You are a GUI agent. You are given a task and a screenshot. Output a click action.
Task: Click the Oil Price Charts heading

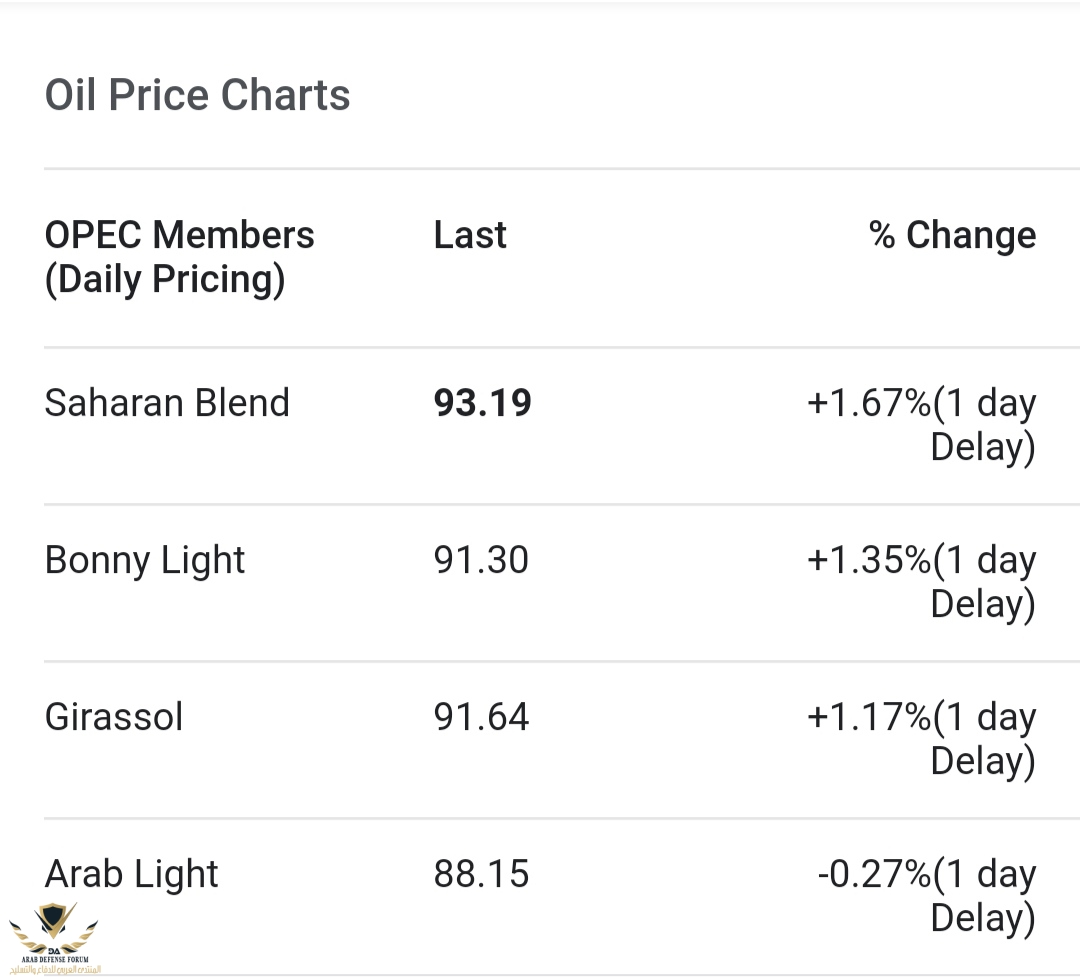tap(198, 94)
